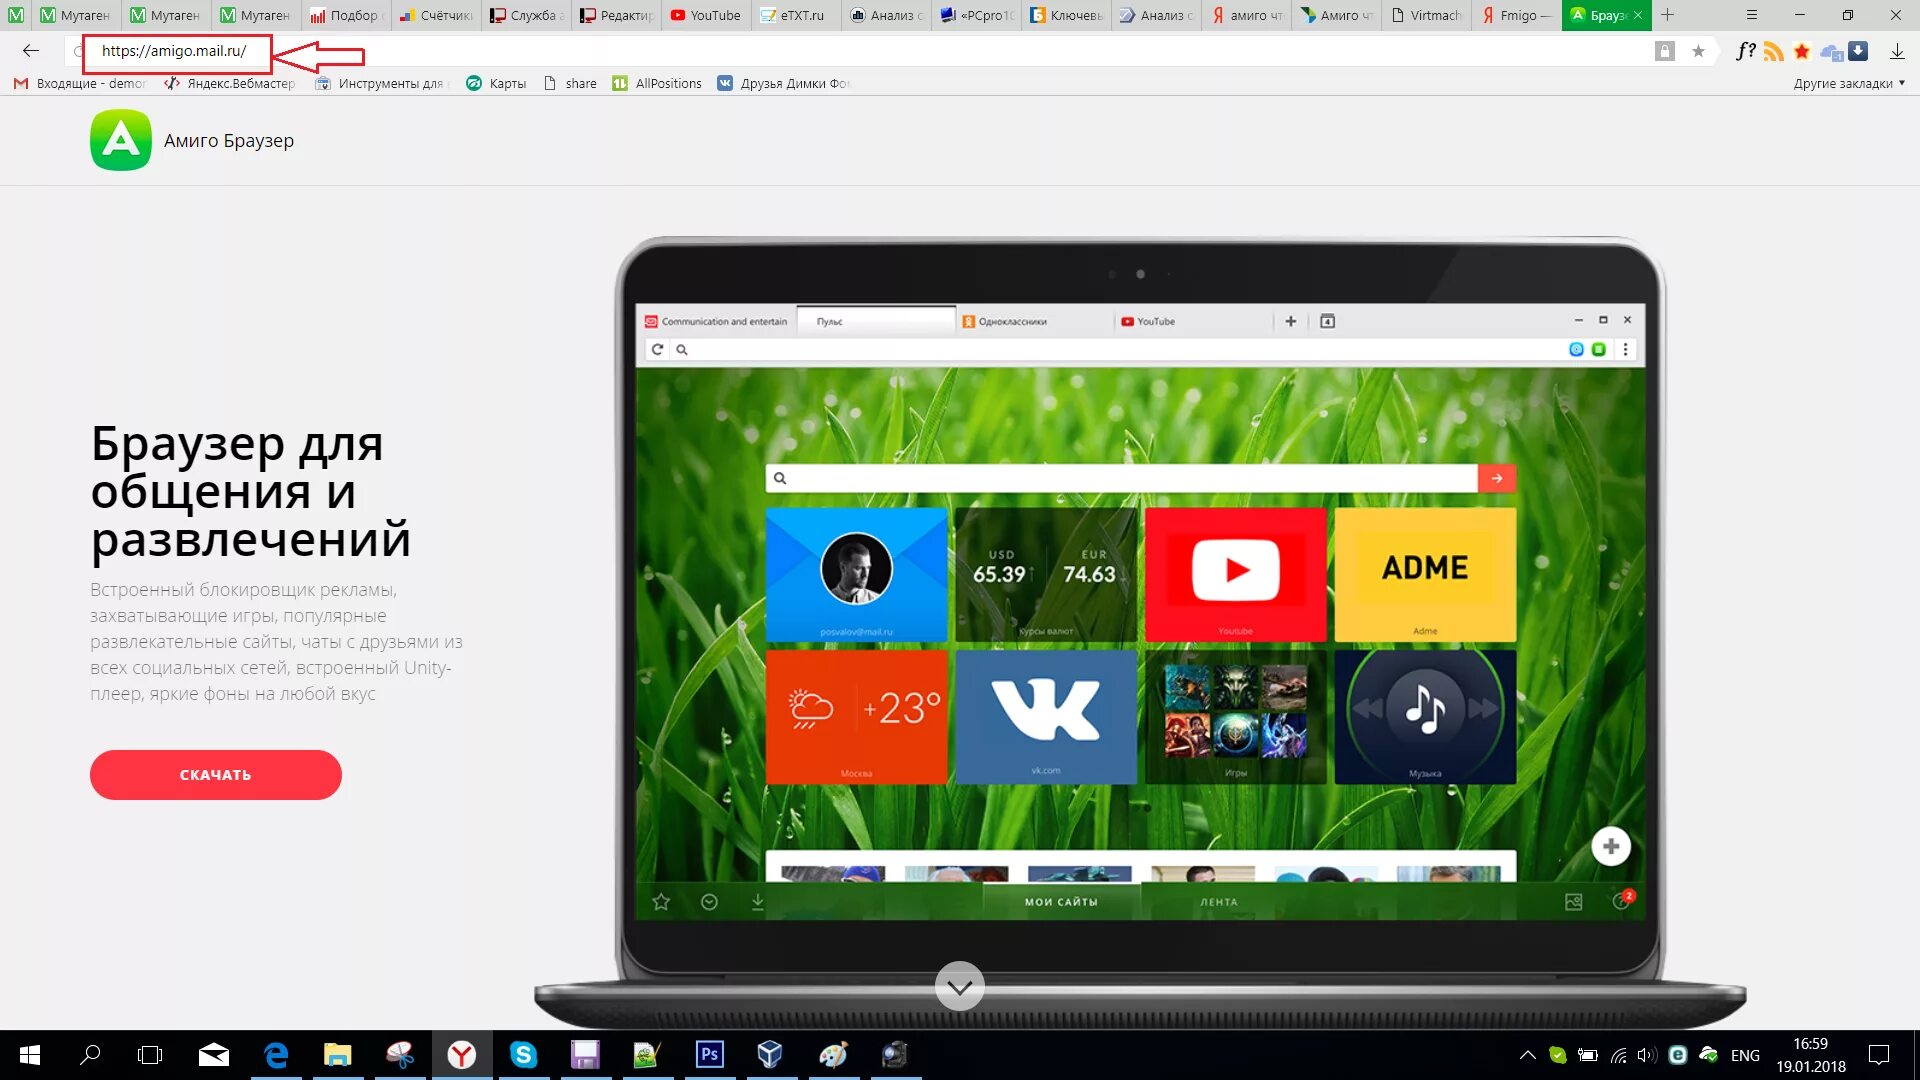Close the active Браузер tab

click(1638, 15)
